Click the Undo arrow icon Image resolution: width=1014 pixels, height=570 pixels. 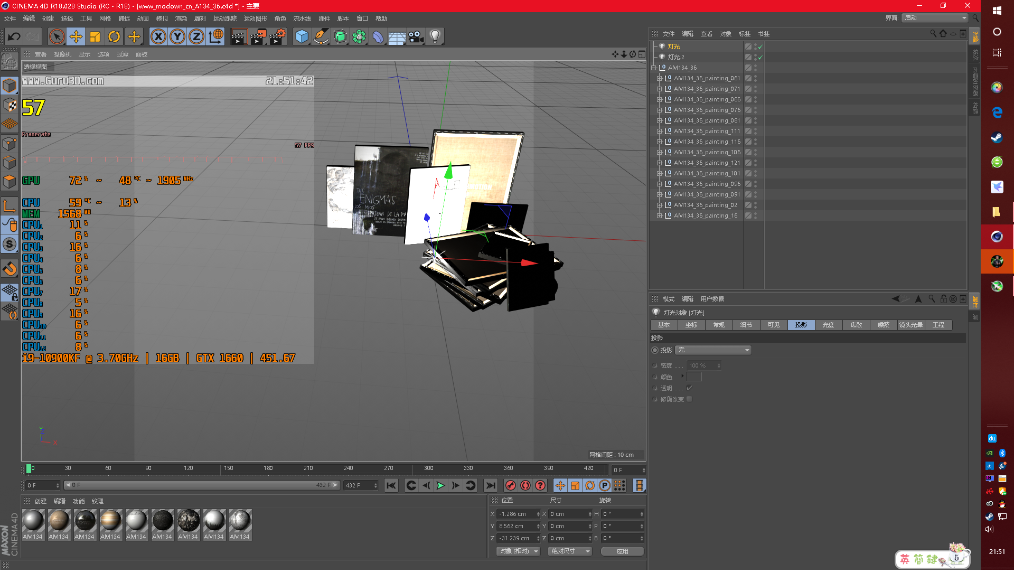14,37
